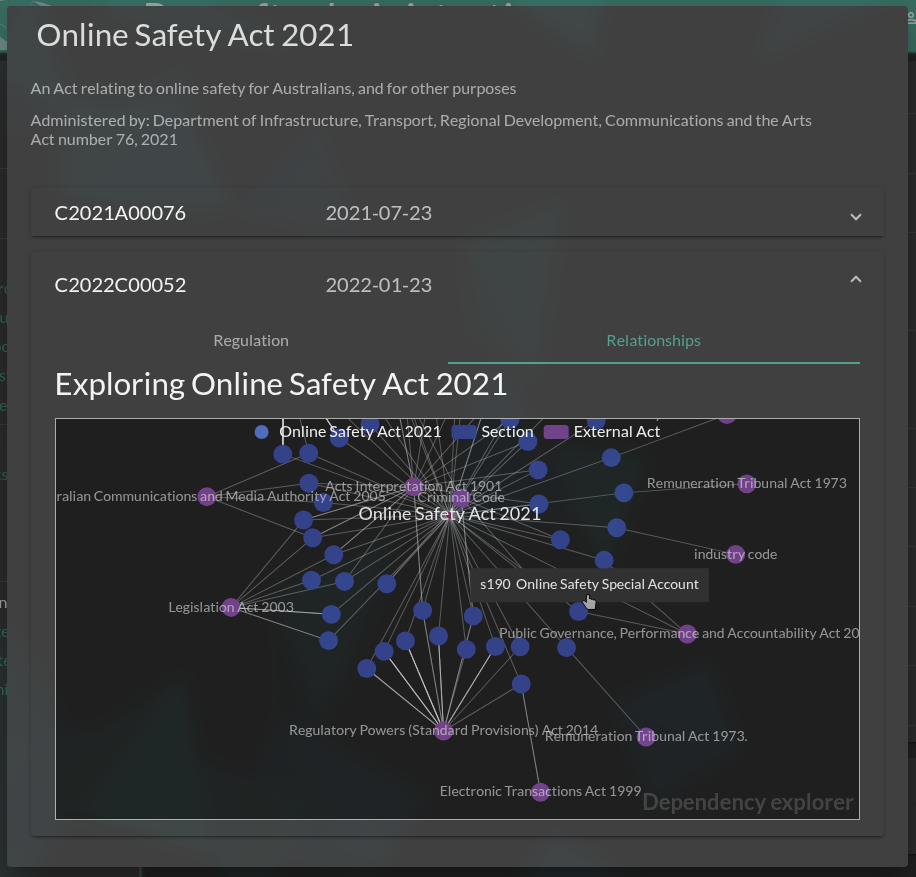Click the central Online Safety Act 2021 node label
This screenshot has height=877, width=916.
pos(449,514)
